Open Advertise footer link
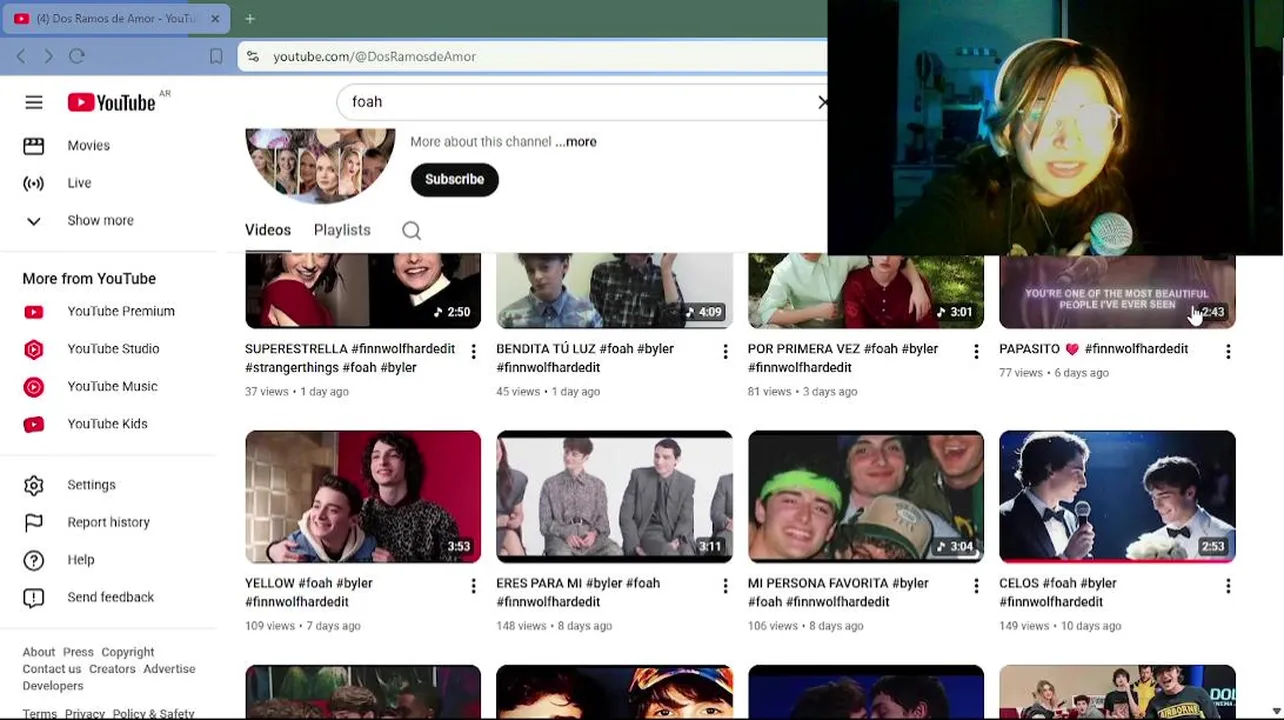1284x720 pixels. click(x=169, y=669)
